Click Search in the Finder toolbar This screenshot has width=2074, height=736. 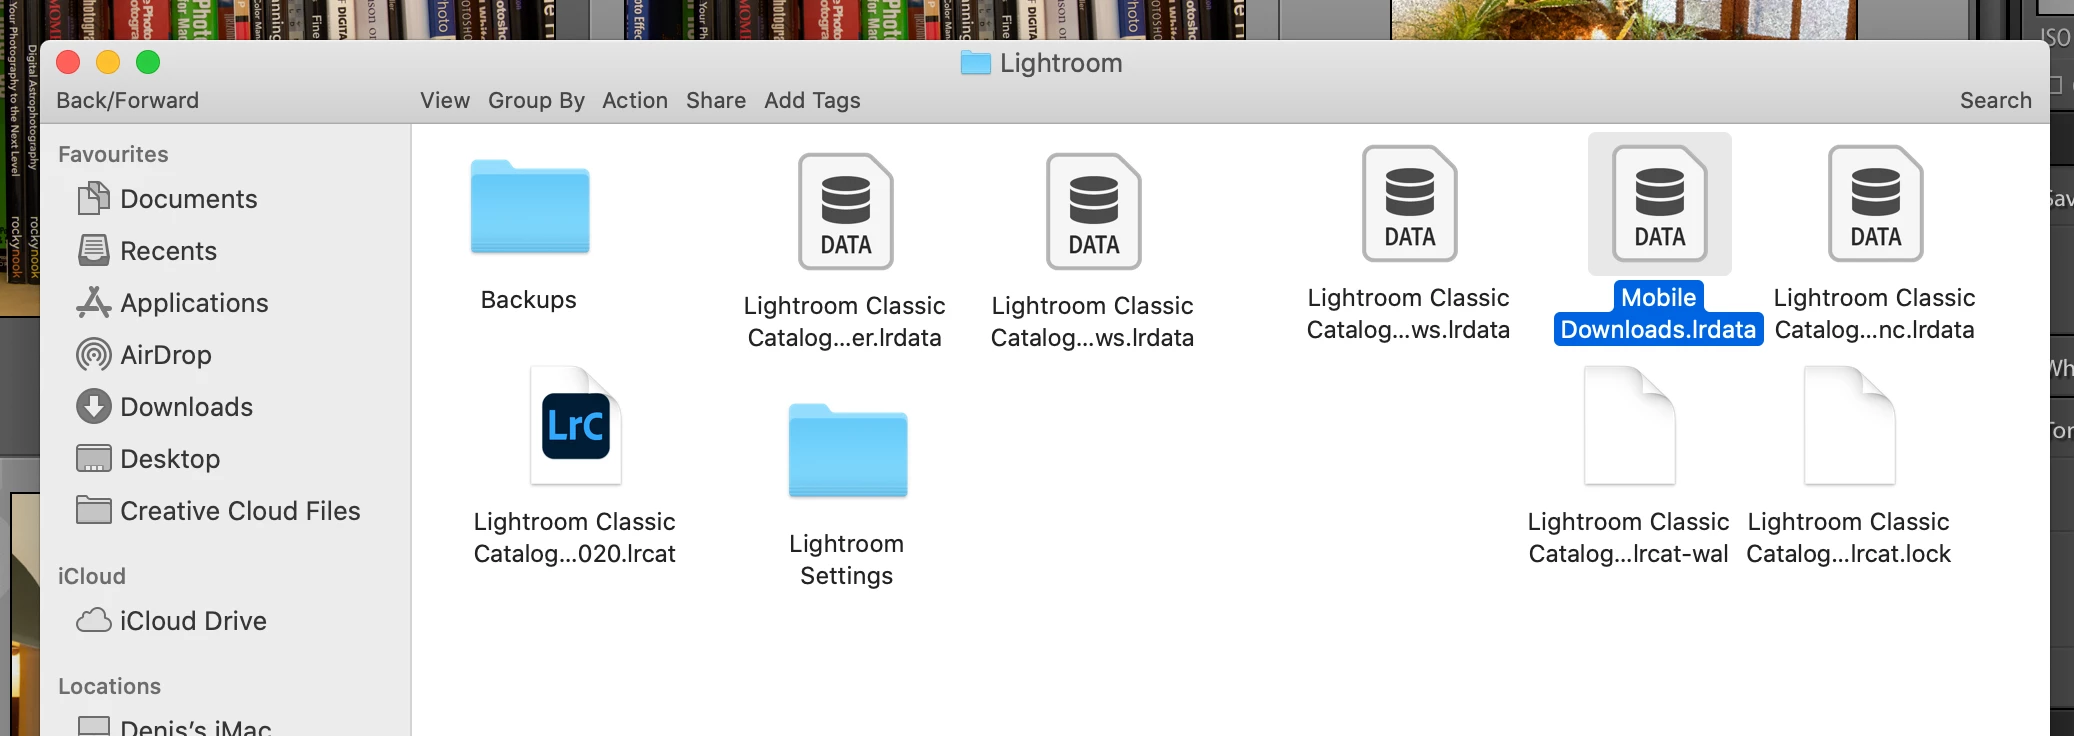1996,100
